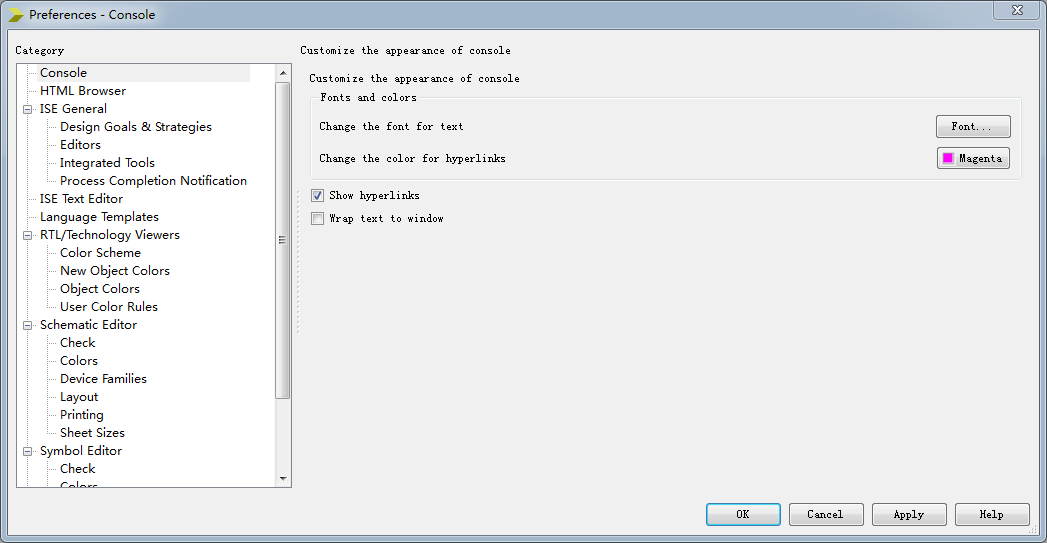Click the Category list vertical scrollbar thumb
1047x543 pixels.
coord(283,240)
